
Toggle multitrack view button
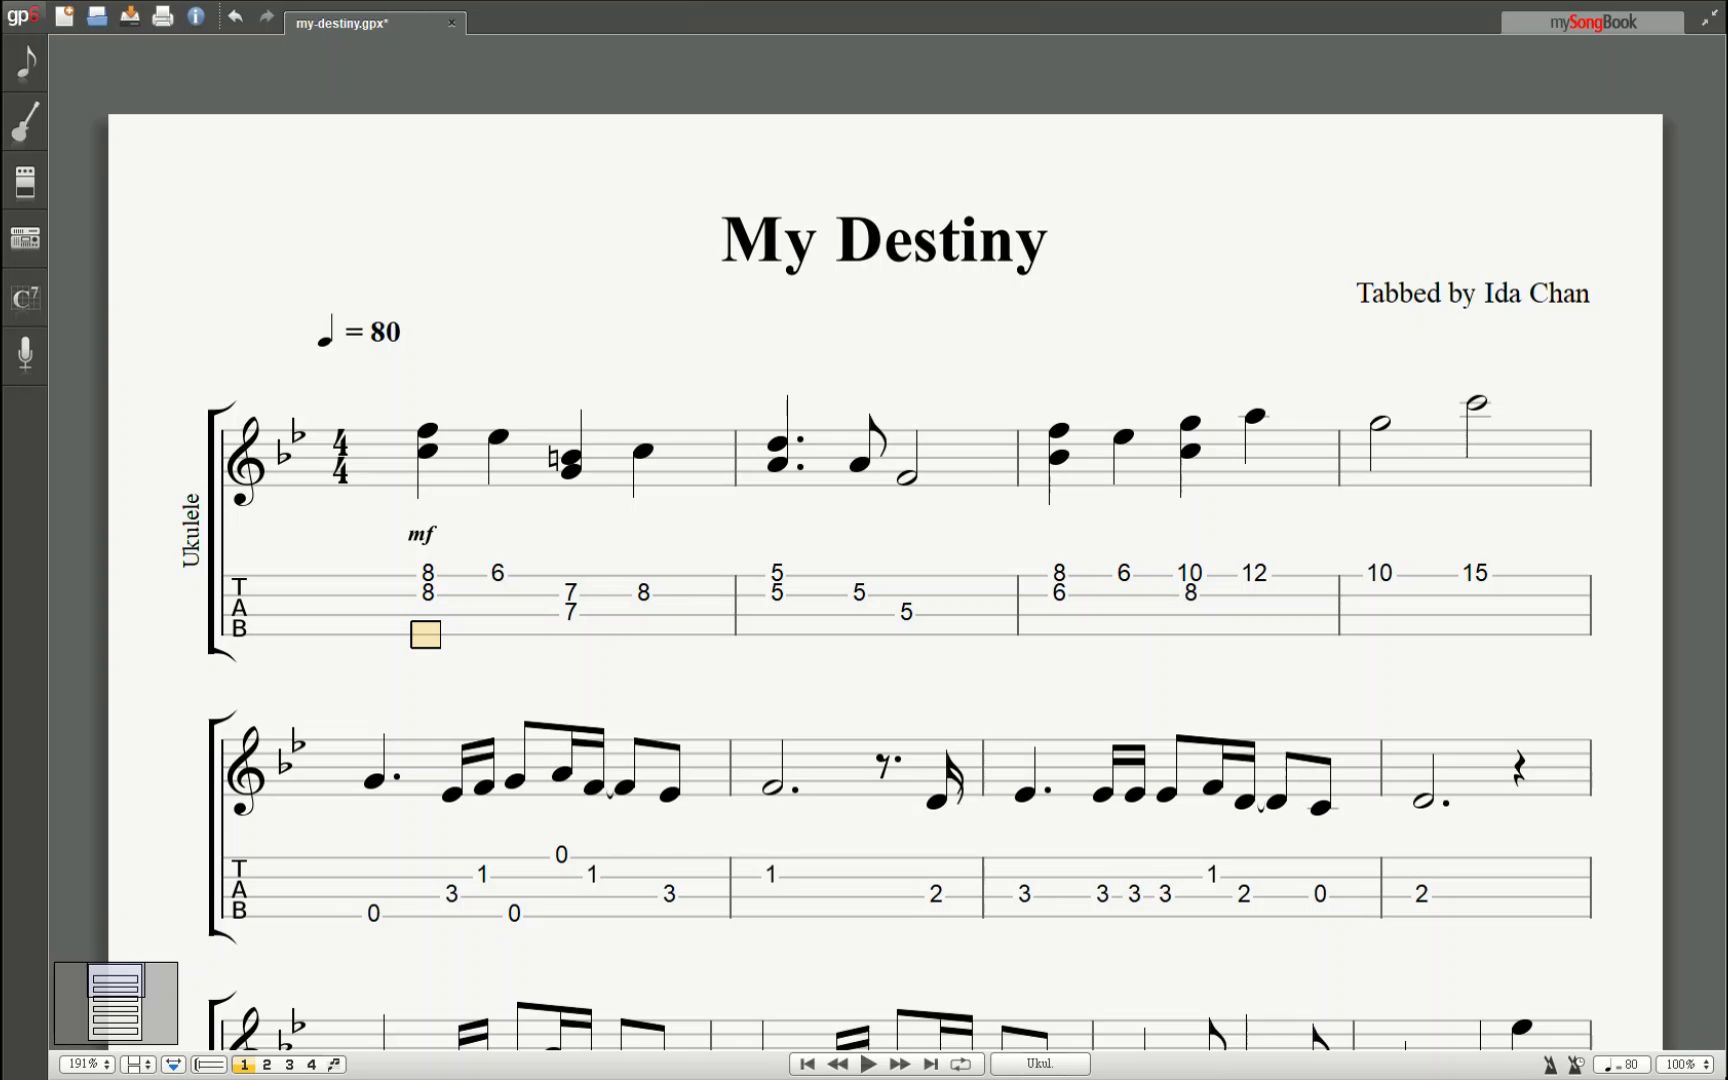tap(209, 1064)
